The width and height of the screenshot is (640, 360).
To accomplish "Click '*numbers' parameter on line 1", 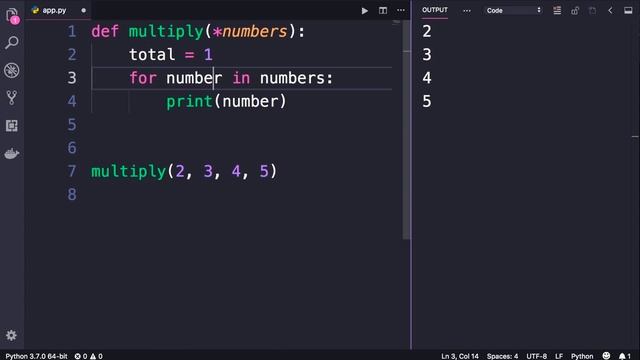I will click(x=250, y=31).
